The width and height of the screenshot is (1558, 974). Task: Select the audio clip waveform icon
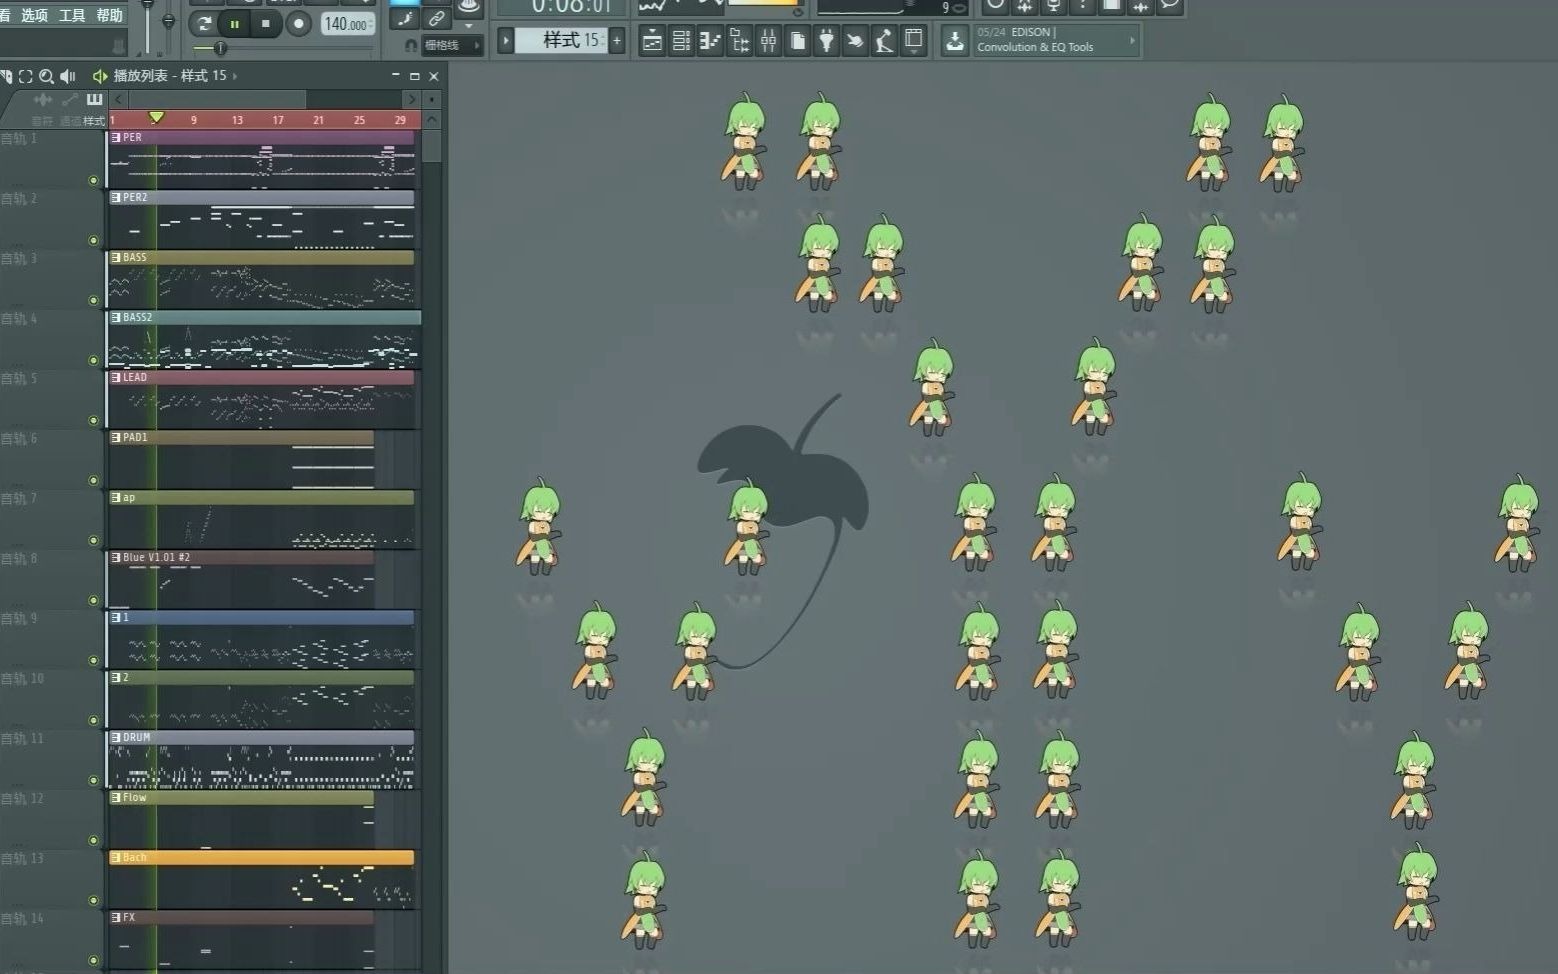[x=43, y=99]
